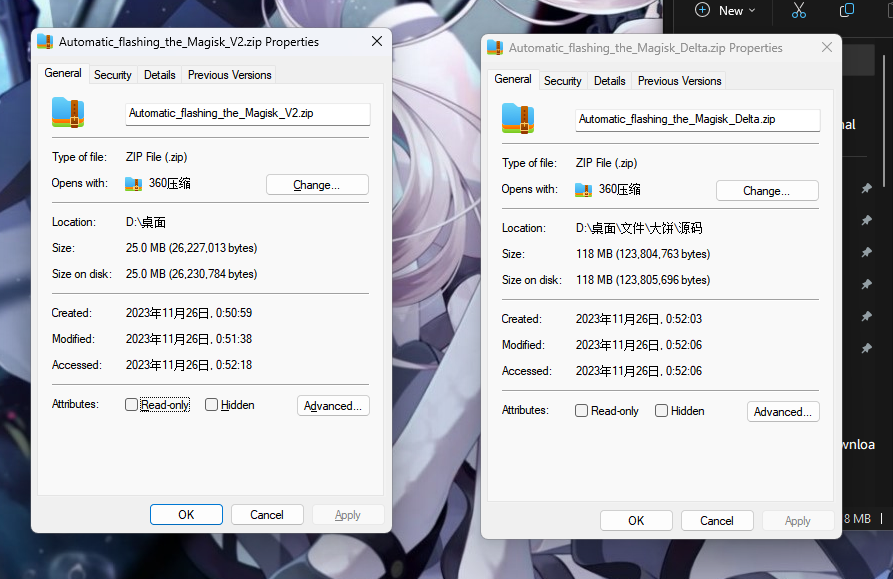Close the Delta.zip Properties dialog
The height and width of the screenshot is (579, 893).
827,48
